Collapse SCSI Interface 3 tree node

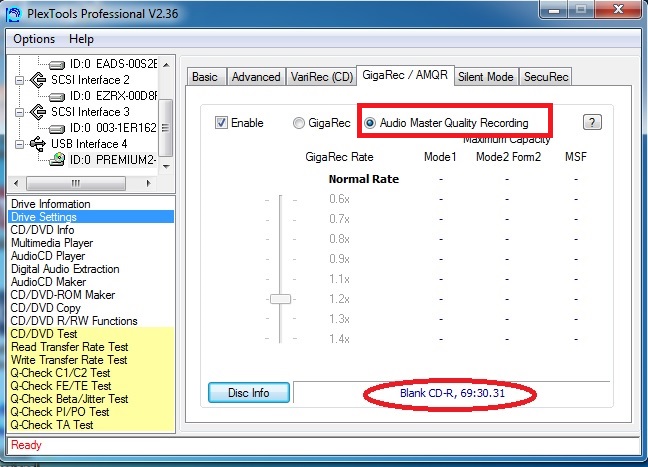tap(19, 112)
